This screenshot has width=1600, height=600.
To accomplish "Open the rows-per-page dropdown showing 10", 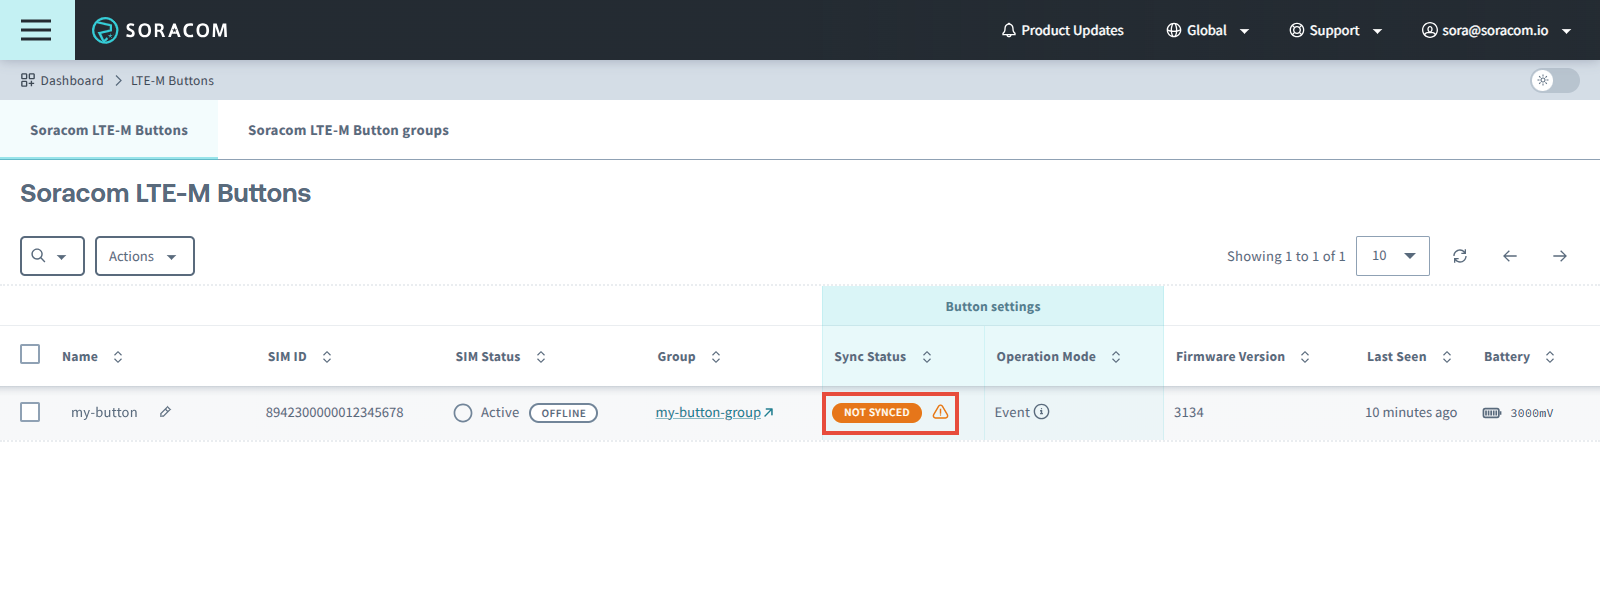I will (1392, 256).
